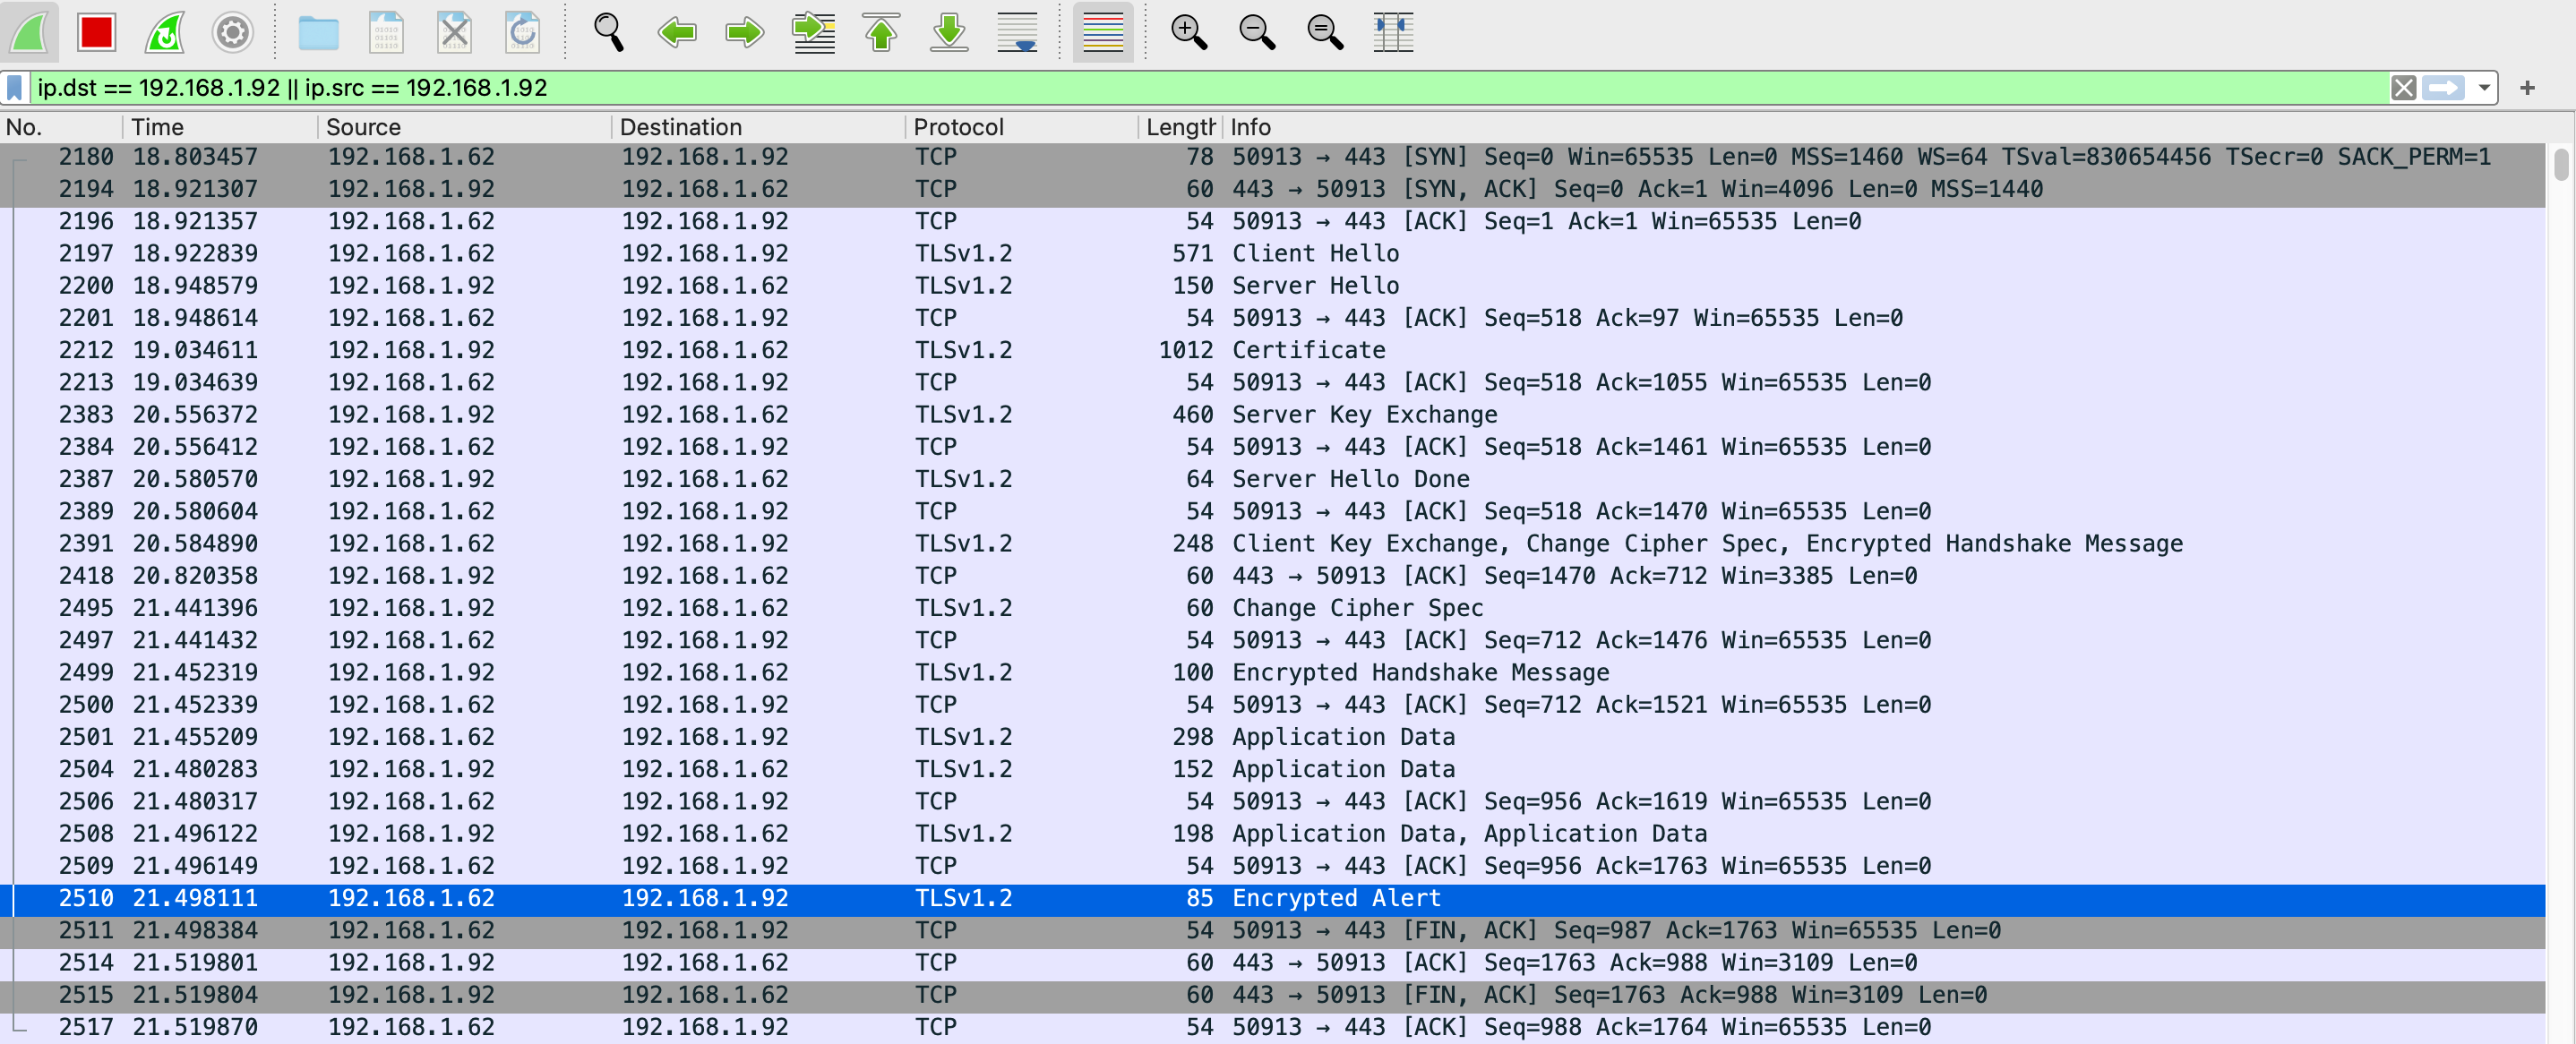The height and width of the screenshot is (1044, 2576).
Task: Select the Client Hello packet row
Action: (x=1314, y=253)
